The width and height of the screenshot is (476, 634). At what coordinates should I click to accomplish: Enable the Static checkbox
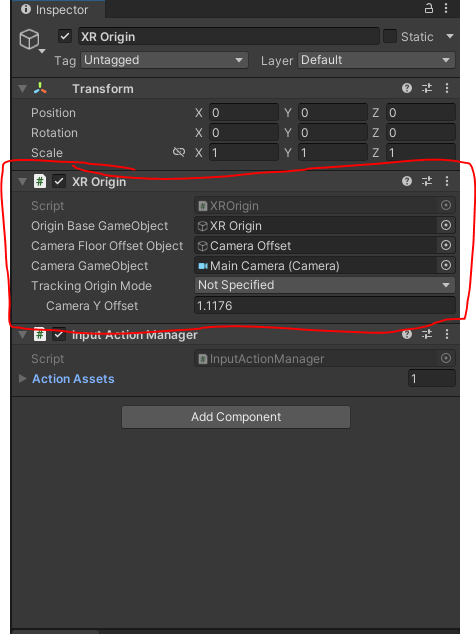coord(390,36)
